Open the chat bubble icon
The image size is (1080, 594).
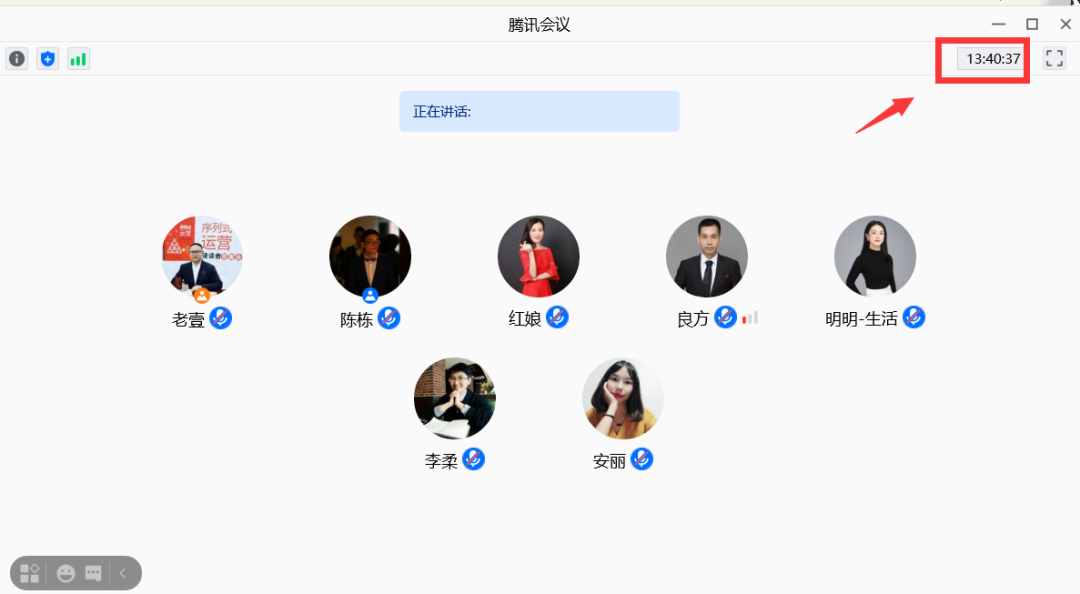click(93, 573)
